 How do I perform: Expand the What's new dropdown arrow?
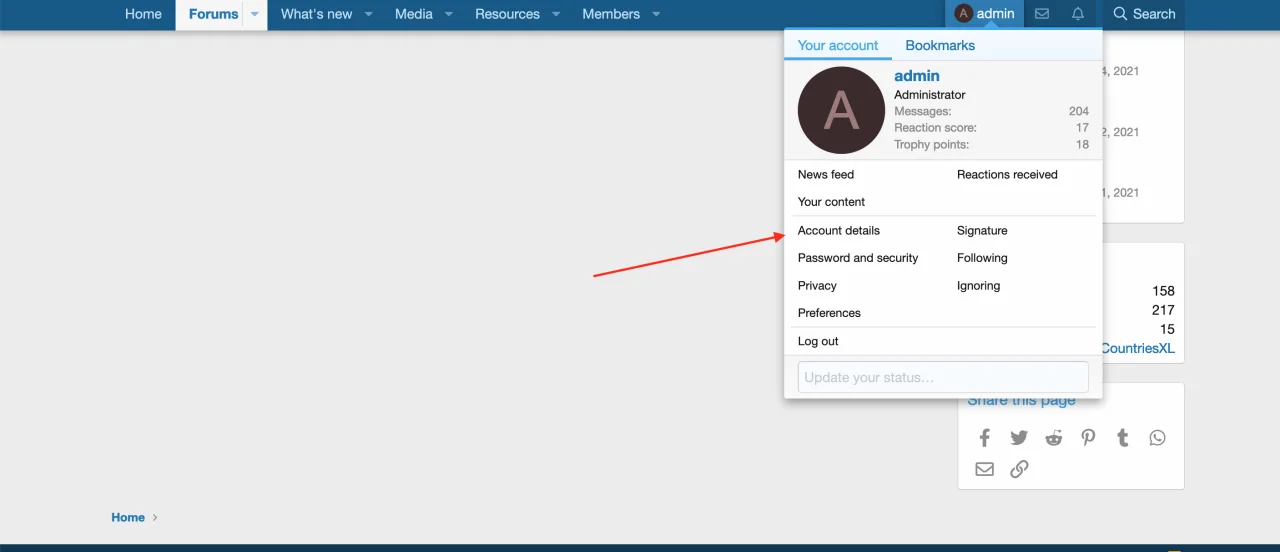(x=369, y=14)
